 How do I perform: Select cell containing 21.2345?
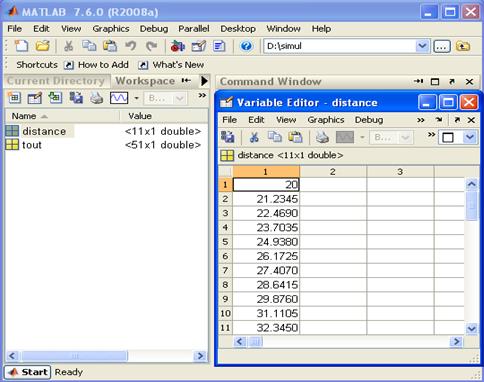266,199
